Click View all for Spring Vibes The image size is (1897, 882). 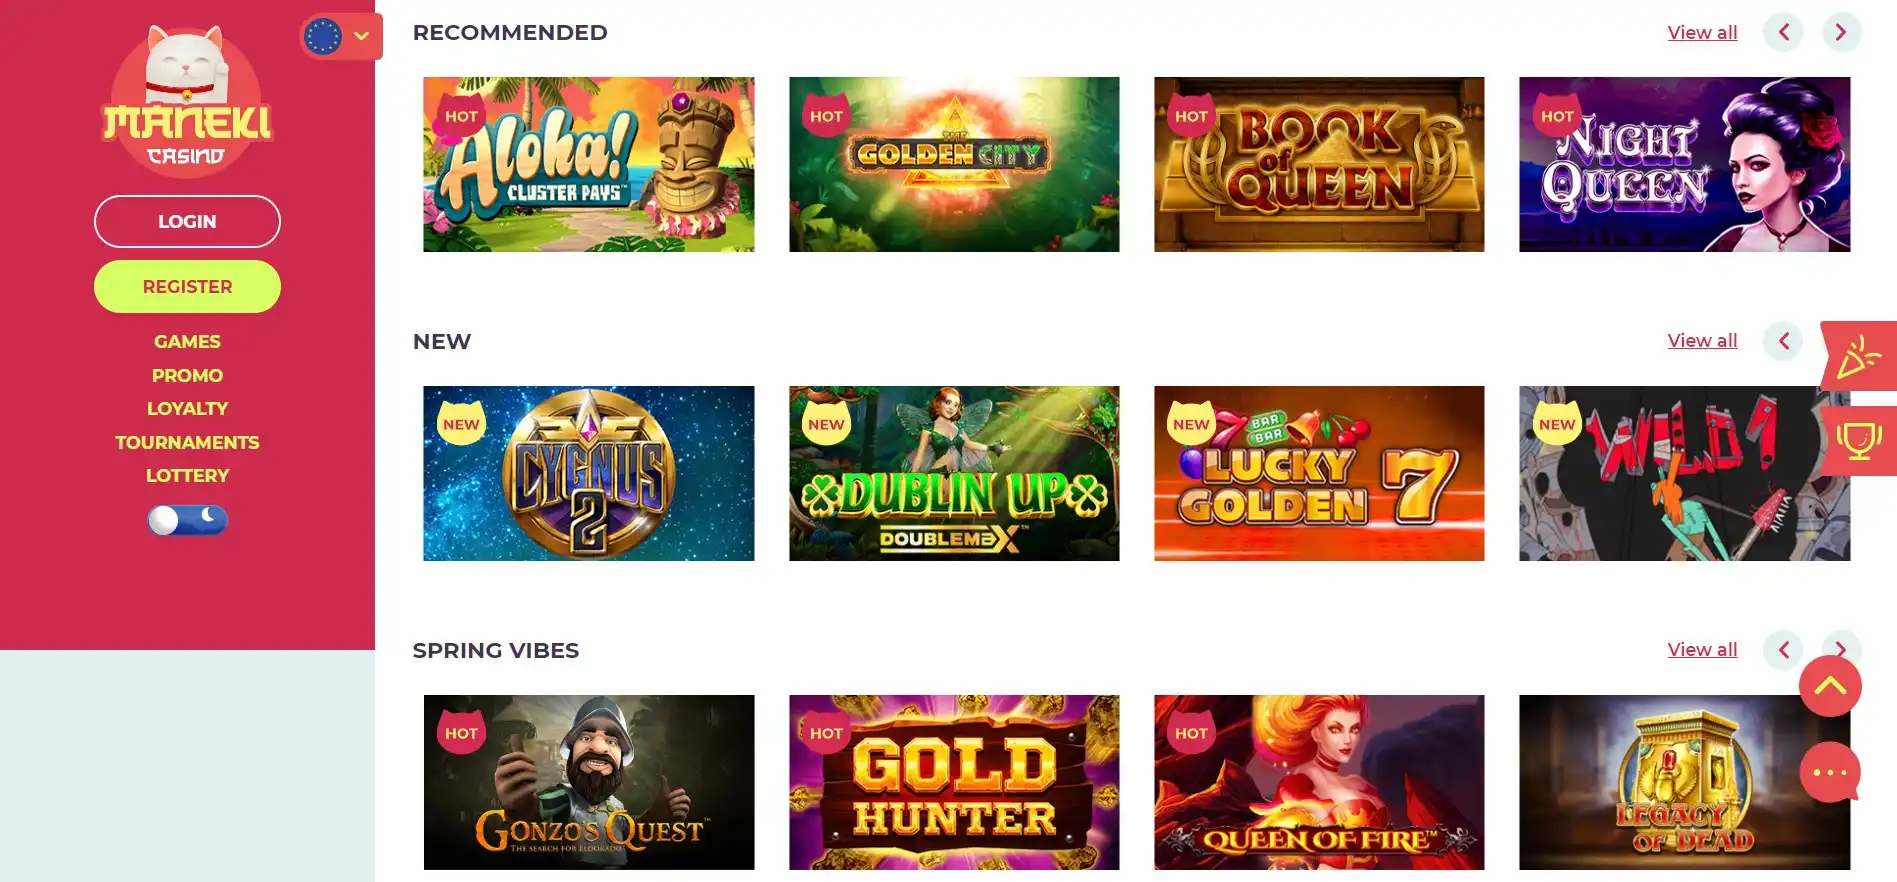pos(1702,649)
